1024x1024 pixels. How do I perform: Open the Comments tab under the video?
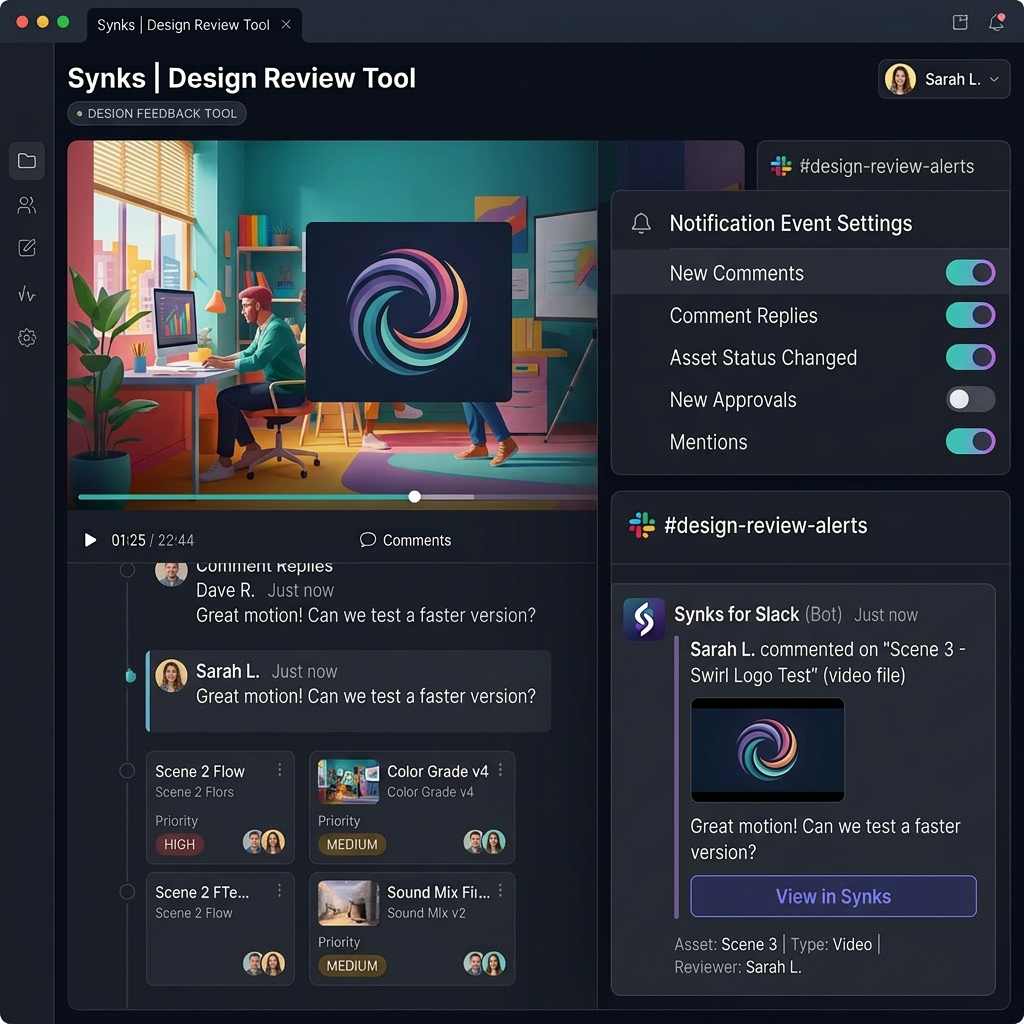click(x=405, y=540)
